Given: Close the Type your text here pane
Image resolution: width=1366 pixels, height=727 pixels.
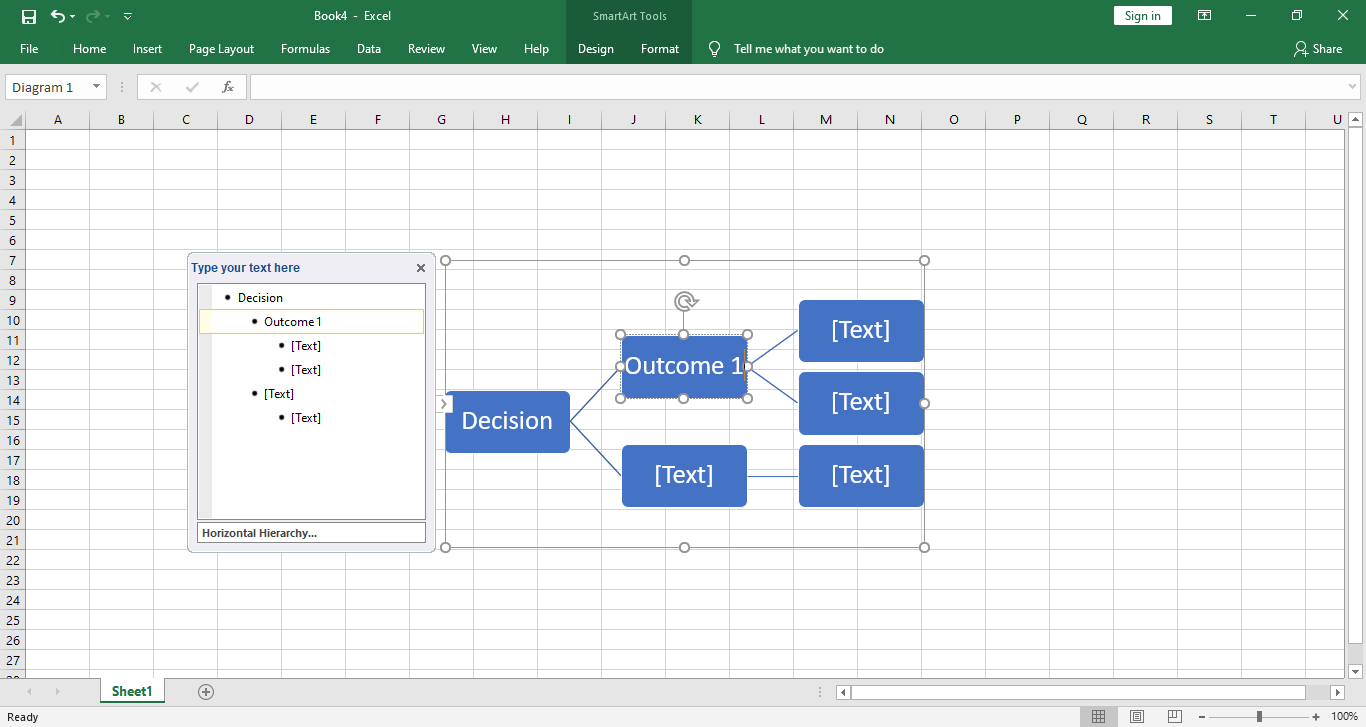Looking at the screenshot, I should tap(420, 267).
